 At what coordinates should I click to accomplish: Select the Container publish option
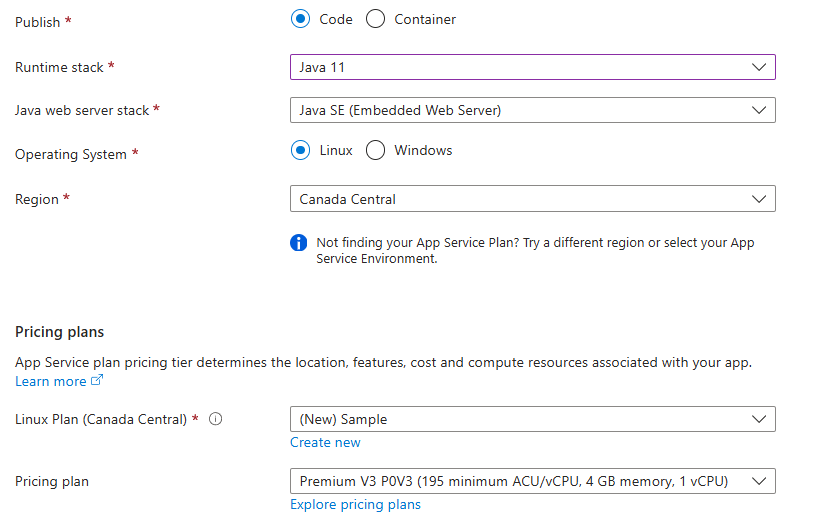coord(375,19)
